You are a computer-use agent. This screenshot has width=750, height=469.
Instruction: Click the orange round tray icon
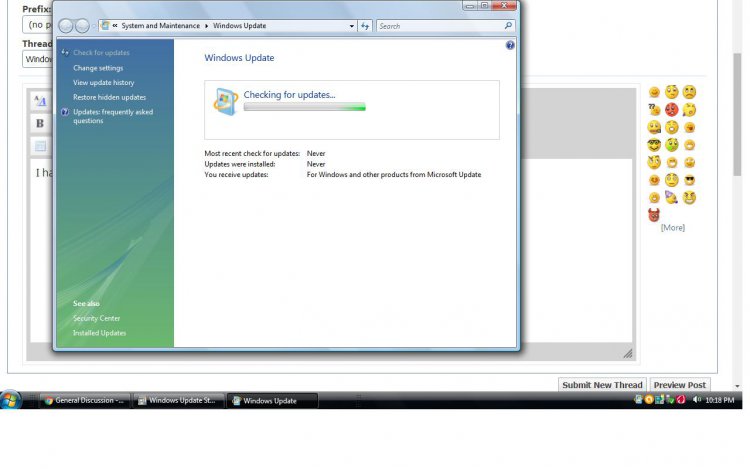click(649, 400)
